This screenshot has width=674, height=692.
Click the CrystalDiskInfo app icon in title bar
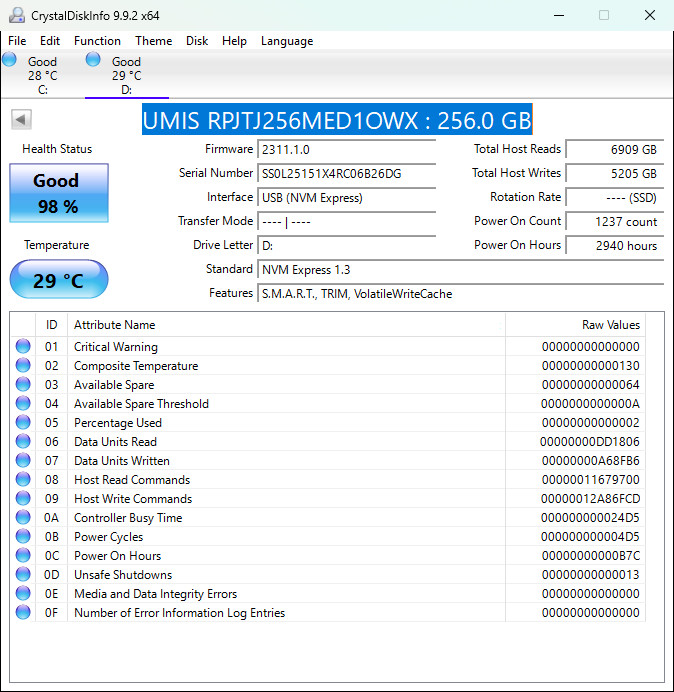(17, 15)
